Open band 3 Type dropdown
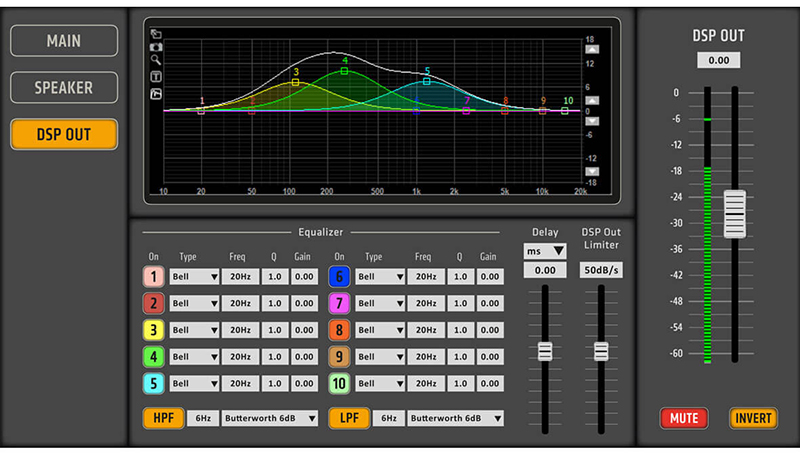800x456 pixels. coord(194,330)
